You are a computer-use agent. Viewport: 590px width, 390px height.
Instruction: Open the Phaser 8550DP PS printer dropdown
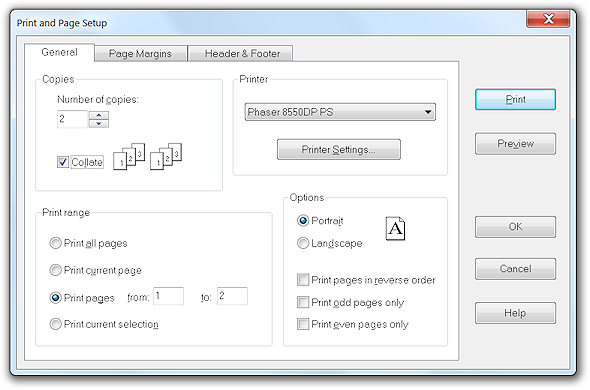[340, 112]
